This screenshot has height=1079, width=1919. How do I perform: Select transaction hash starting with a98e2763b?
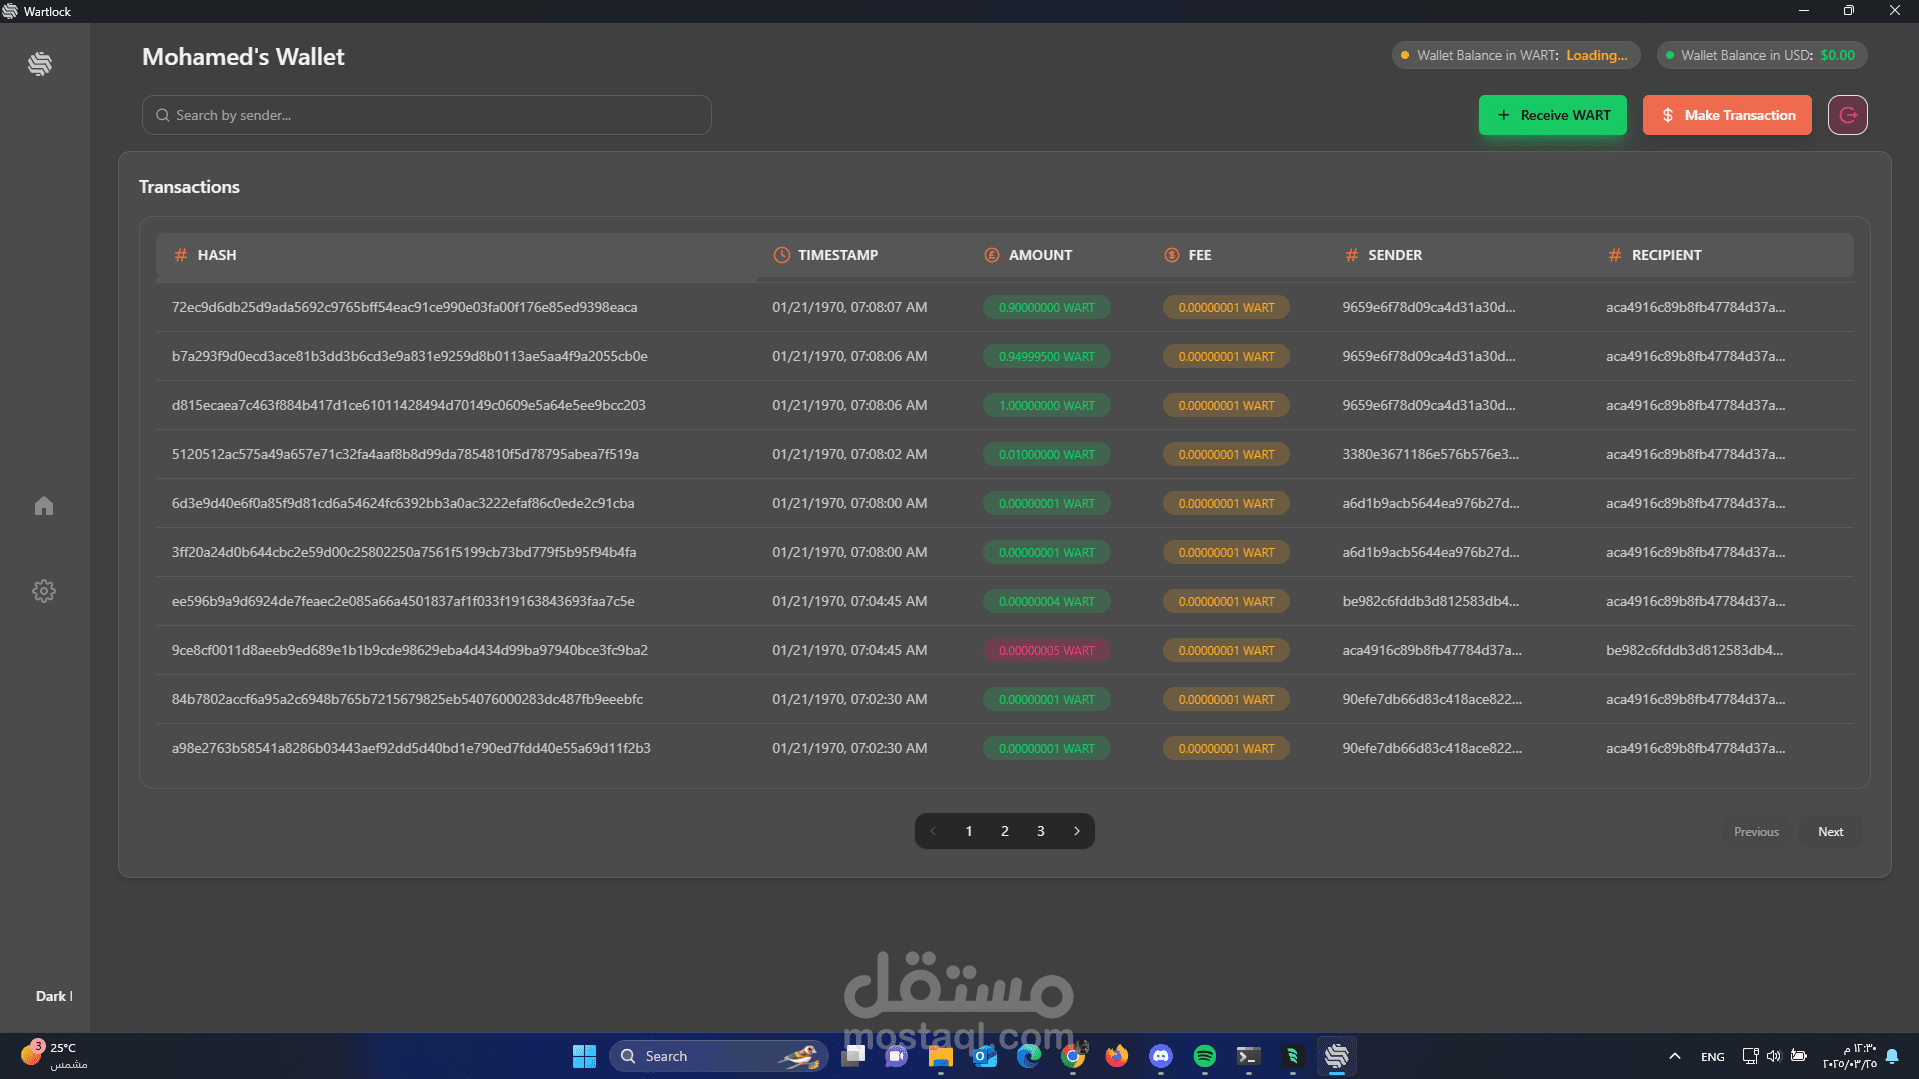tap(411, 748)
